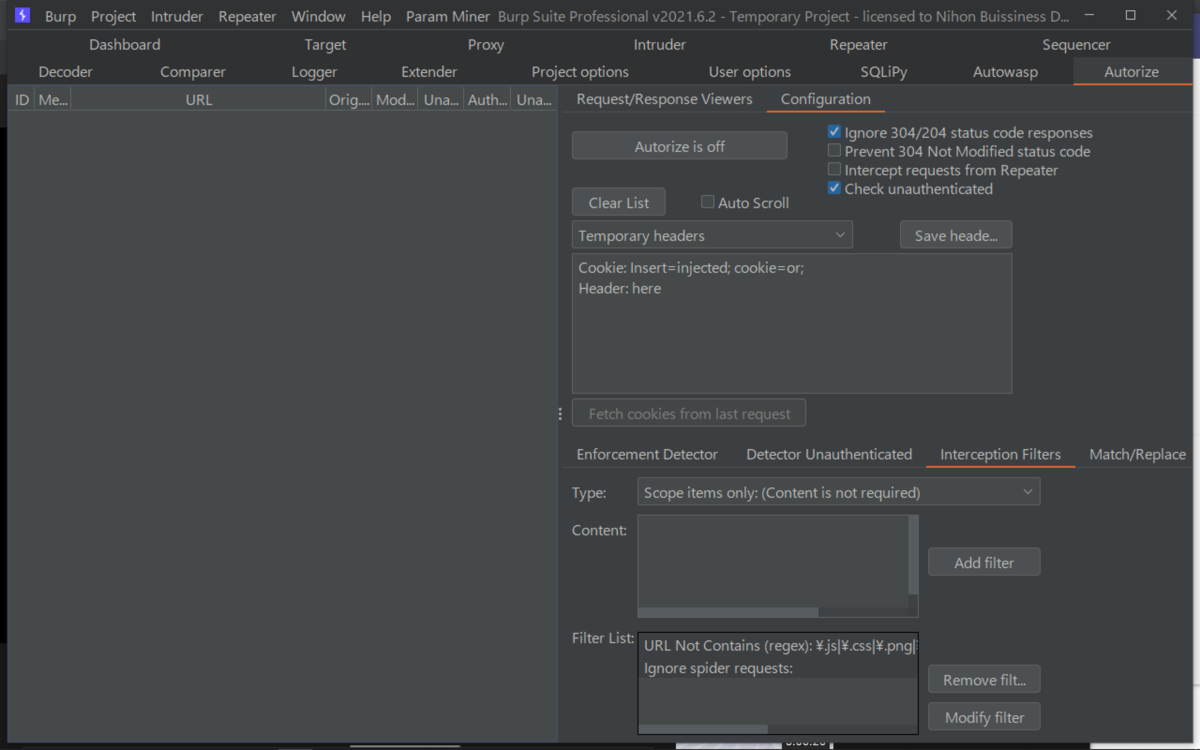Switch to the SQLiPy tab
This screenshot has width=1200, height=750.
[884, 72]
